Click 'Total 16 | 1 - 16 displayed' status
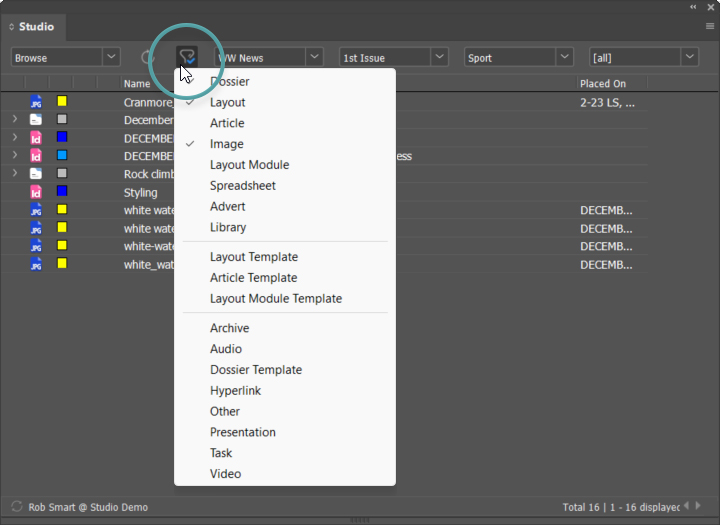This screenshot has height=525, width=720. pos(621,507)
